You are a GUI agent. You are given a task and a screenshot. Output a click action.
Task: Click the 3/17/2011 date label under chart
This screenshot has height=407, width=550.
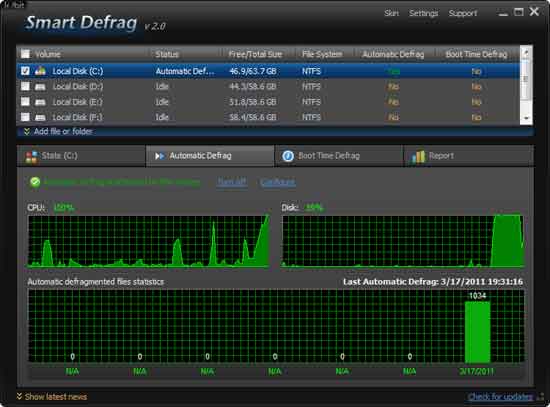[x=476, y=371]
